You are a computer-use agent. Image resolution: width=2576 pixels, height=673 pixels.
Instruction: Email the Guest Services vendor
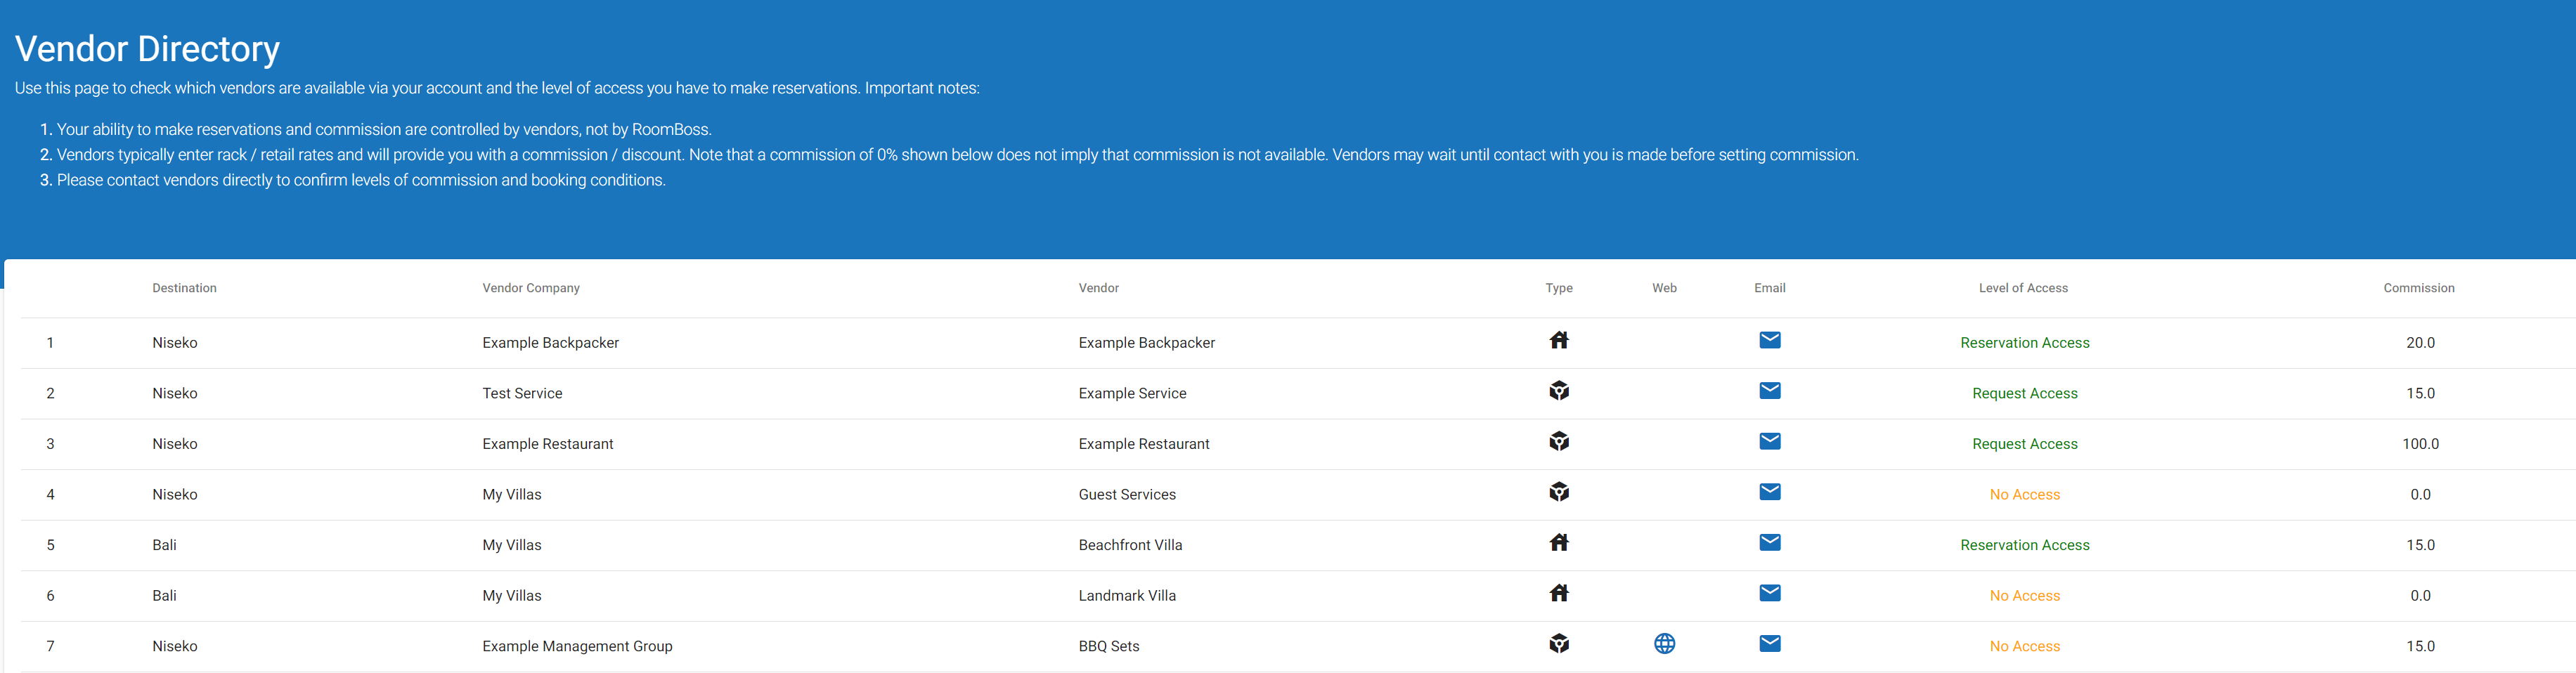(1769, 492)
